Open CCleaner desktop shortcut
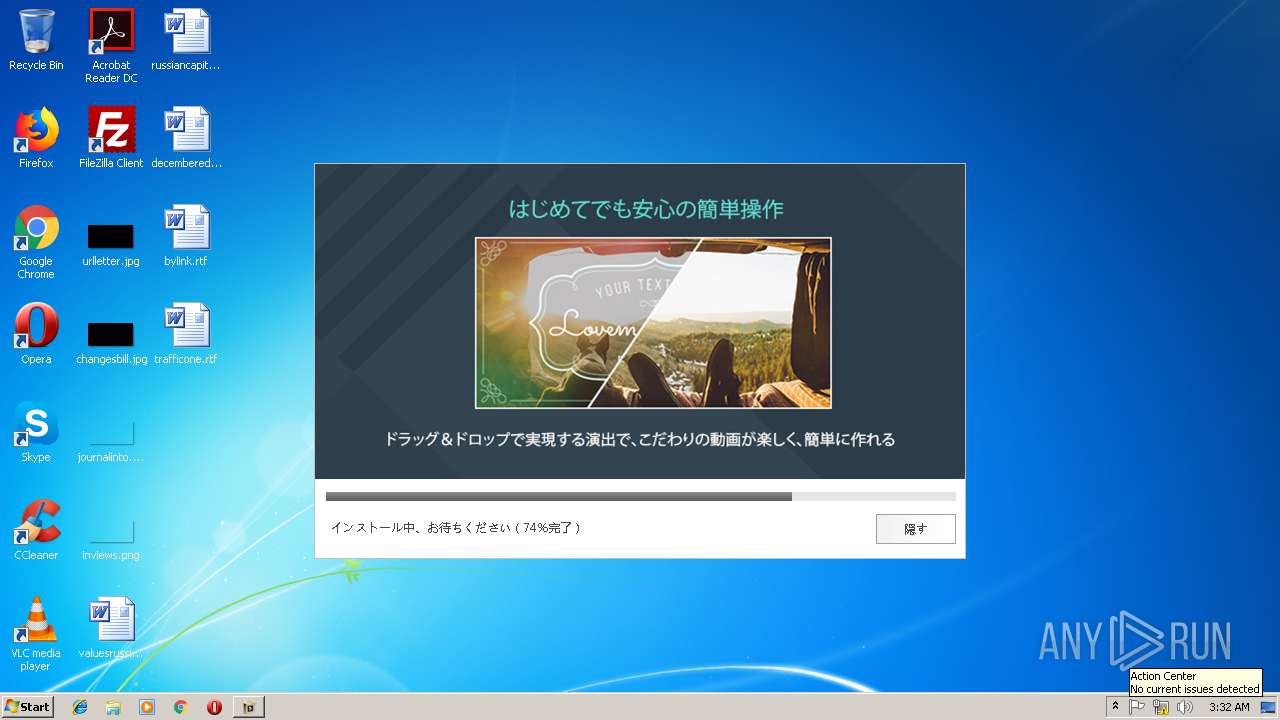Screen dimensions: 1280x720 click(x=36, y=530)
